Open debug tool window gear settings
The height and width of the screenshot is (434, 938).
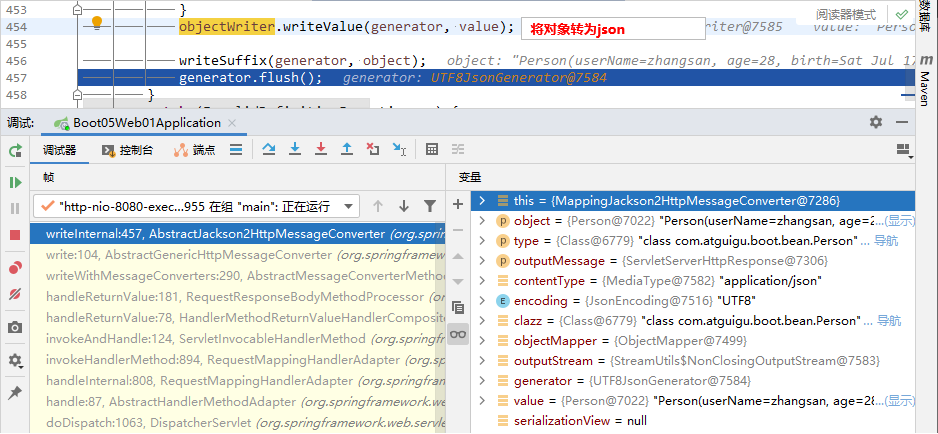tap(876, 122)
